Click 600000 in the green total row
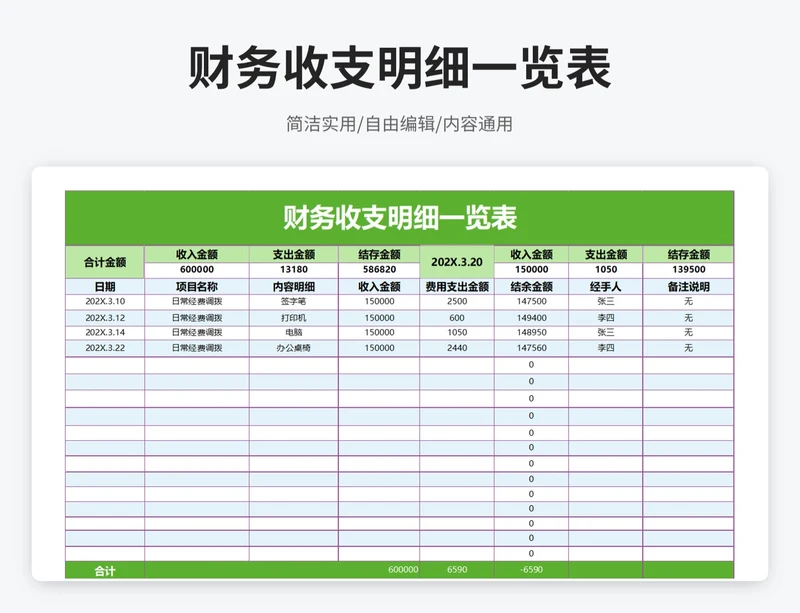Image resolution: width=800 pixels, height=613 pixels. 403,570
